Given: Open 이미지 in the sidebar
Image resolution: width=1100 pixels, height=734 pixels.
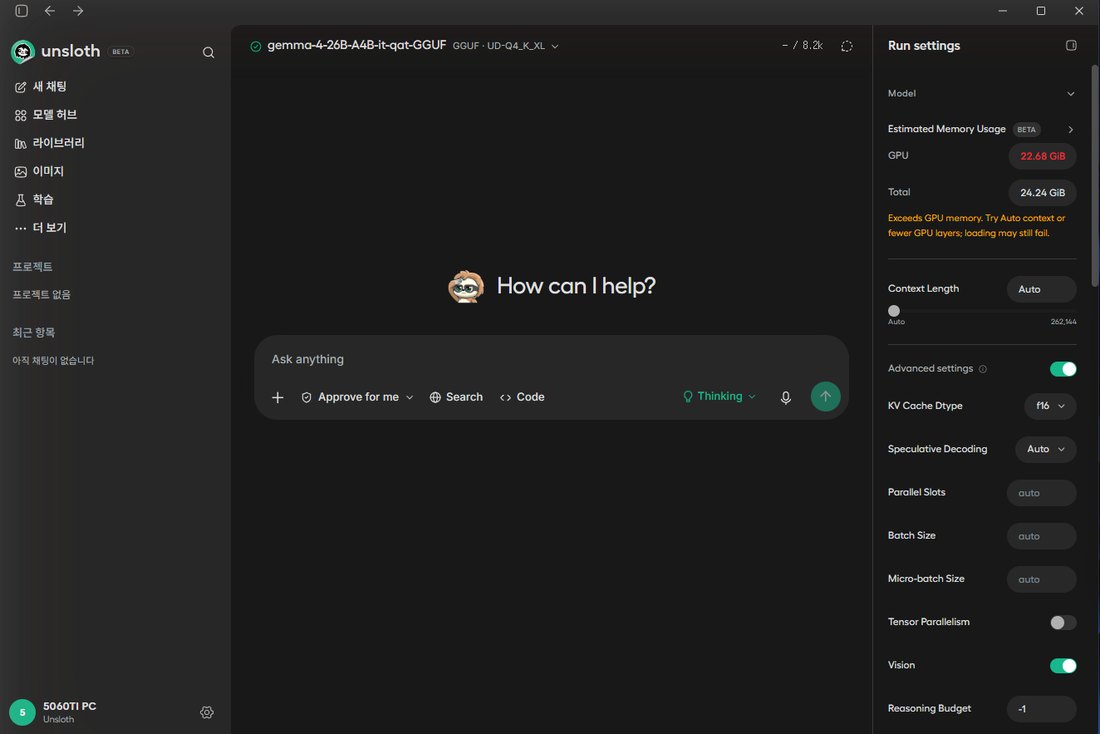Looking at the screenshot, I should pyautogui.click(x=39, y=171).
